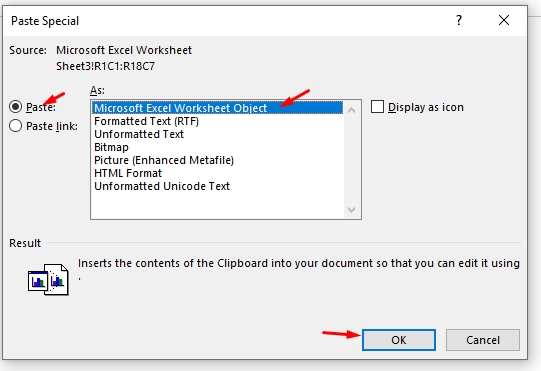541x371 pixels.
Task: Select Unformatted Text in the list
Action: (139, 134)
